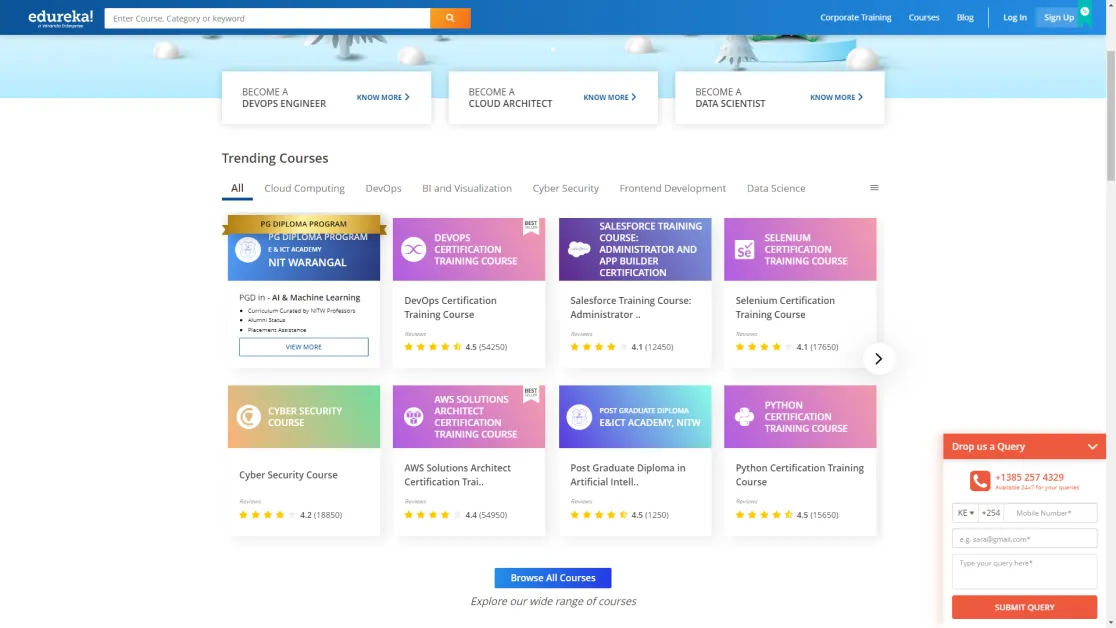The image size is (1116, 628).
Task: Open the Data Science tab
Action: click(x=776, y=188)
